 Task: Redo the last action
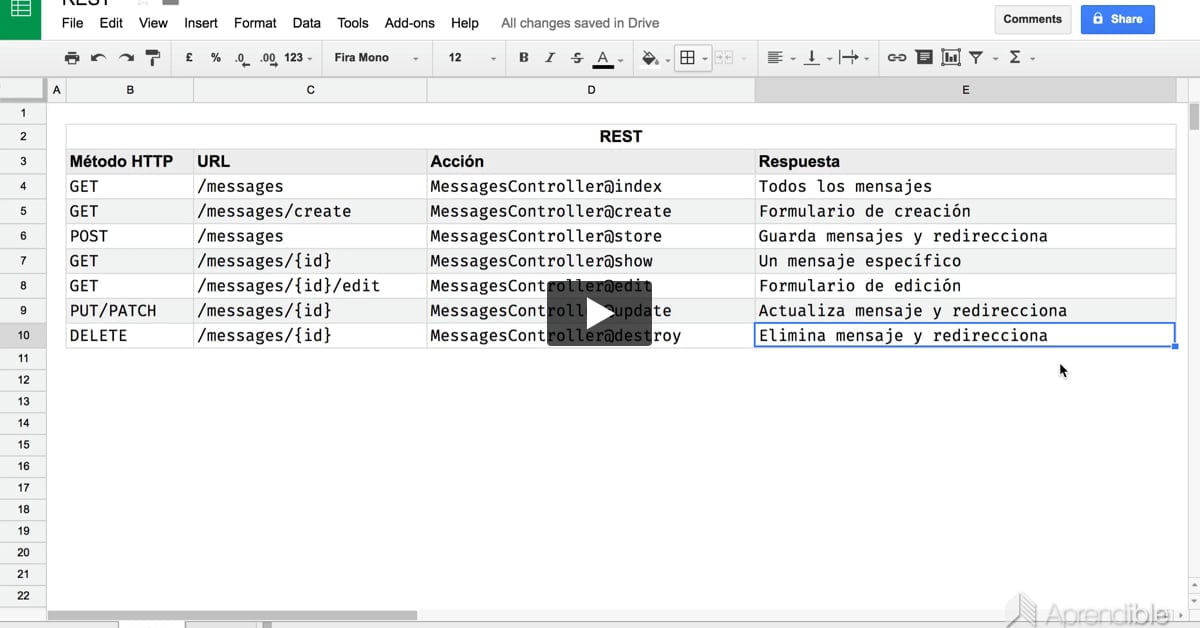click(126, 58)
